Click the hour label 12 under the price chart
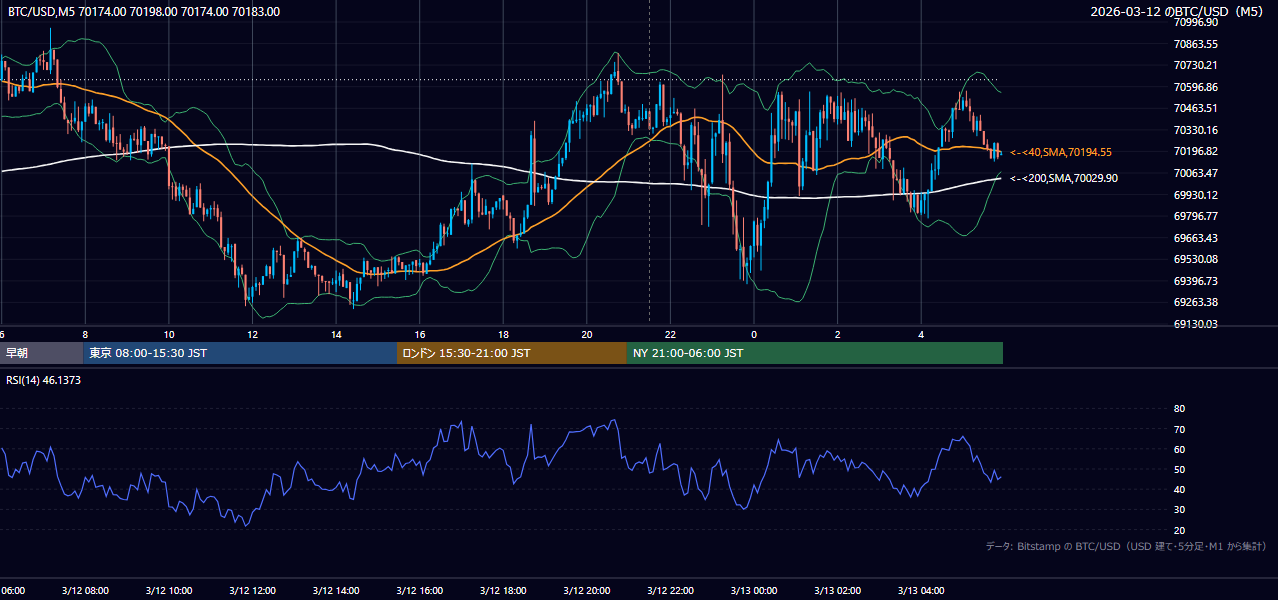 (x=252, y=334)
